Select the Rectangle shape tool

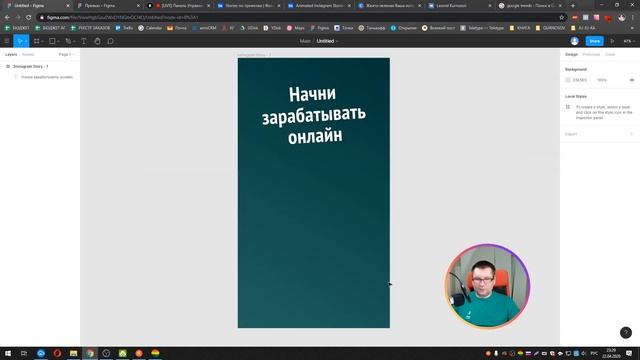click(52, 41)
